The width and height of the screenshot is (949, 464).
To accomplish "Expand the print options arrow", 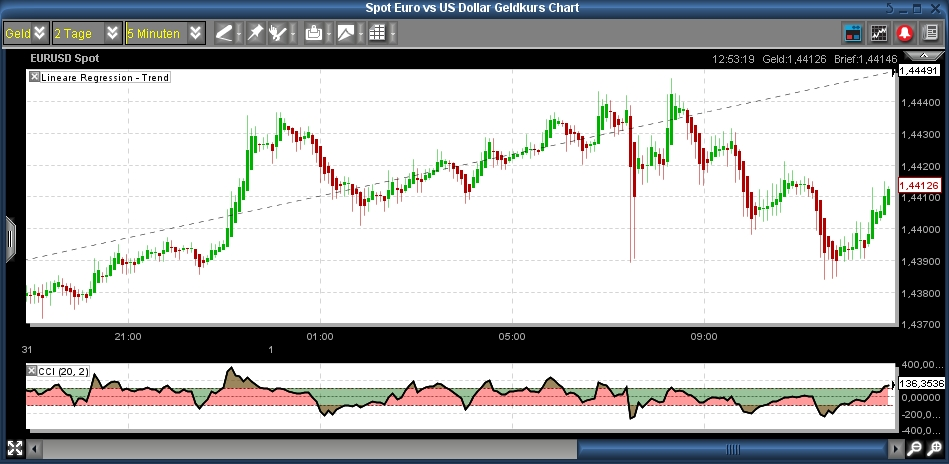I will pos(328,33).
